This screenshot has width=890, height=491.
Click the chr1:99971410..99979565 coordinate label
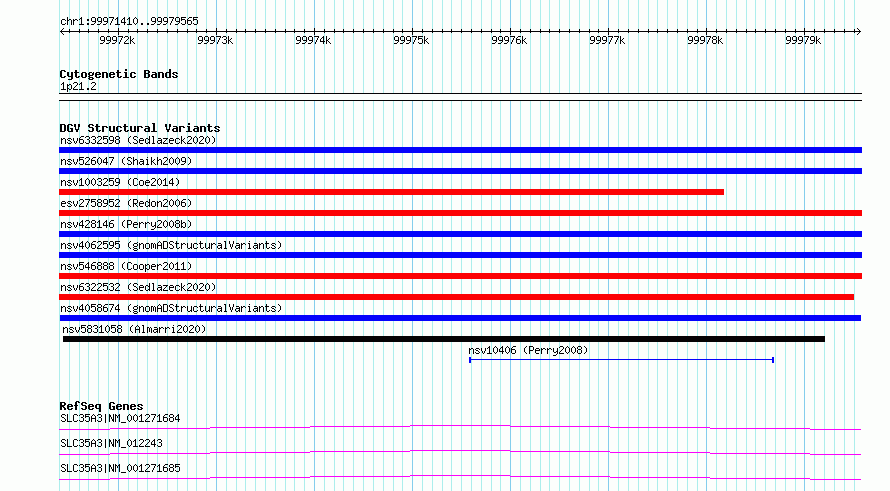point(129,22)
